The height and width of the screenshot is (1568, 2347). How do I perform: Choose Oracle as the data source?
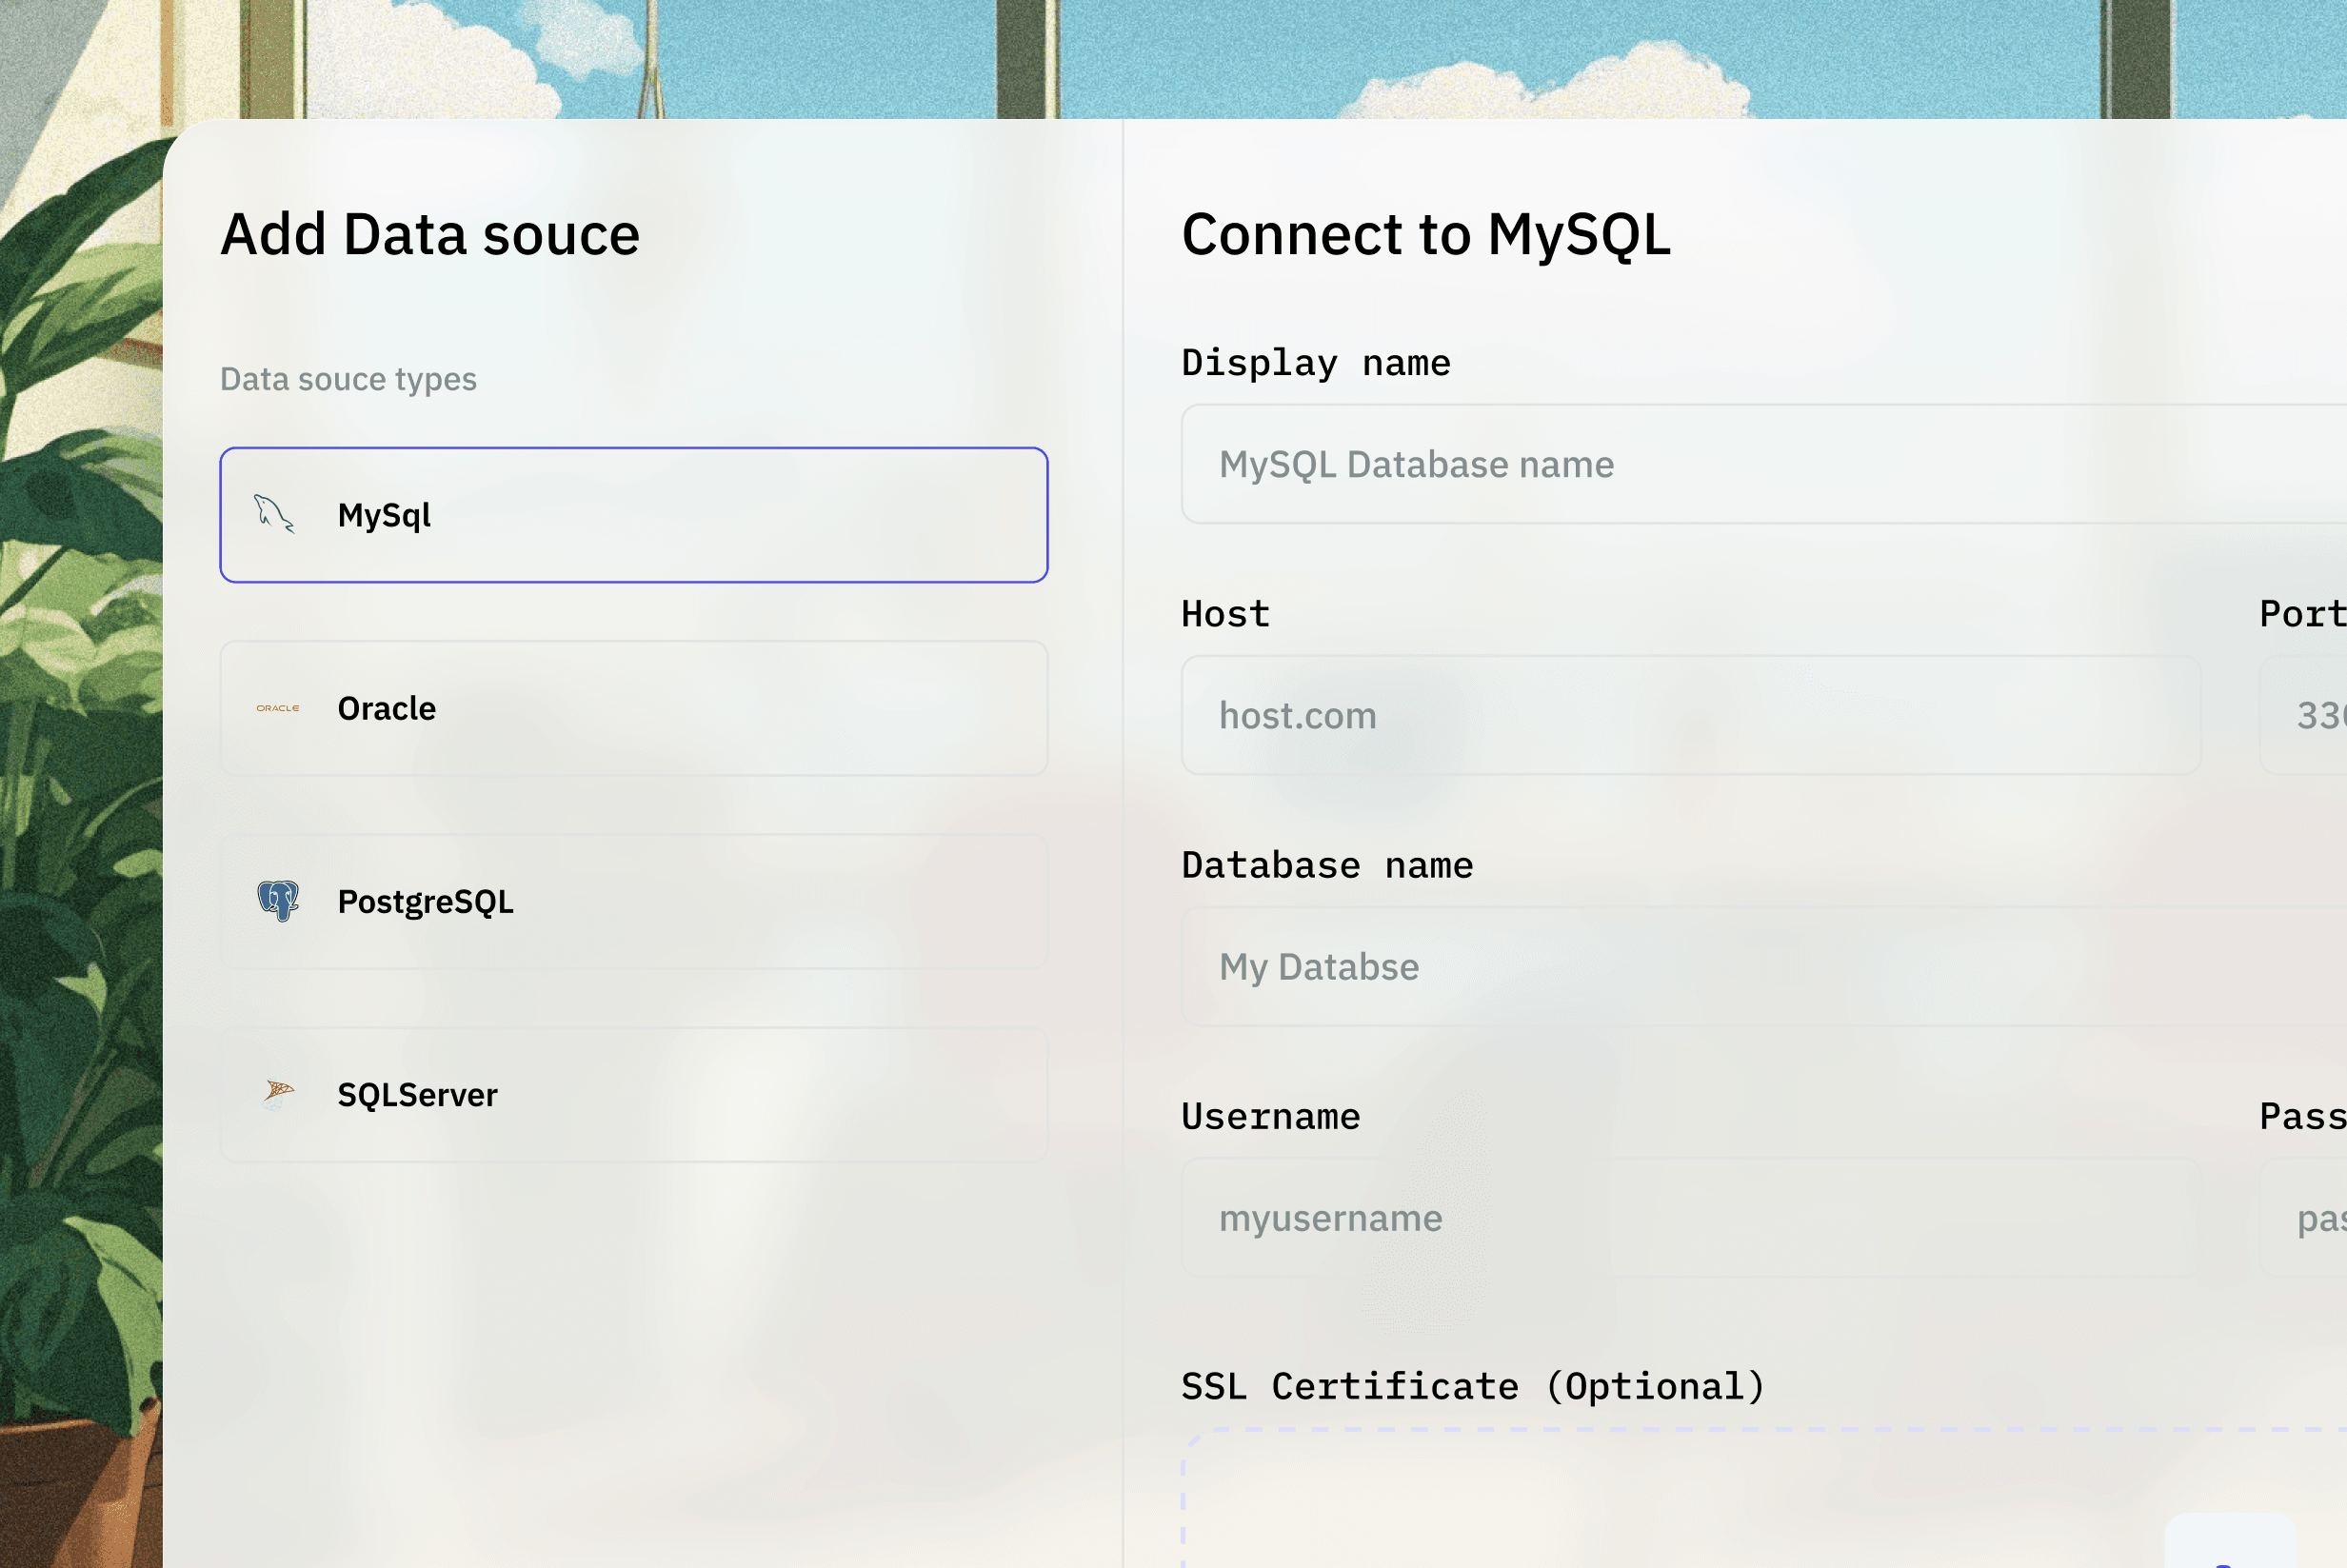click(633, 708)
